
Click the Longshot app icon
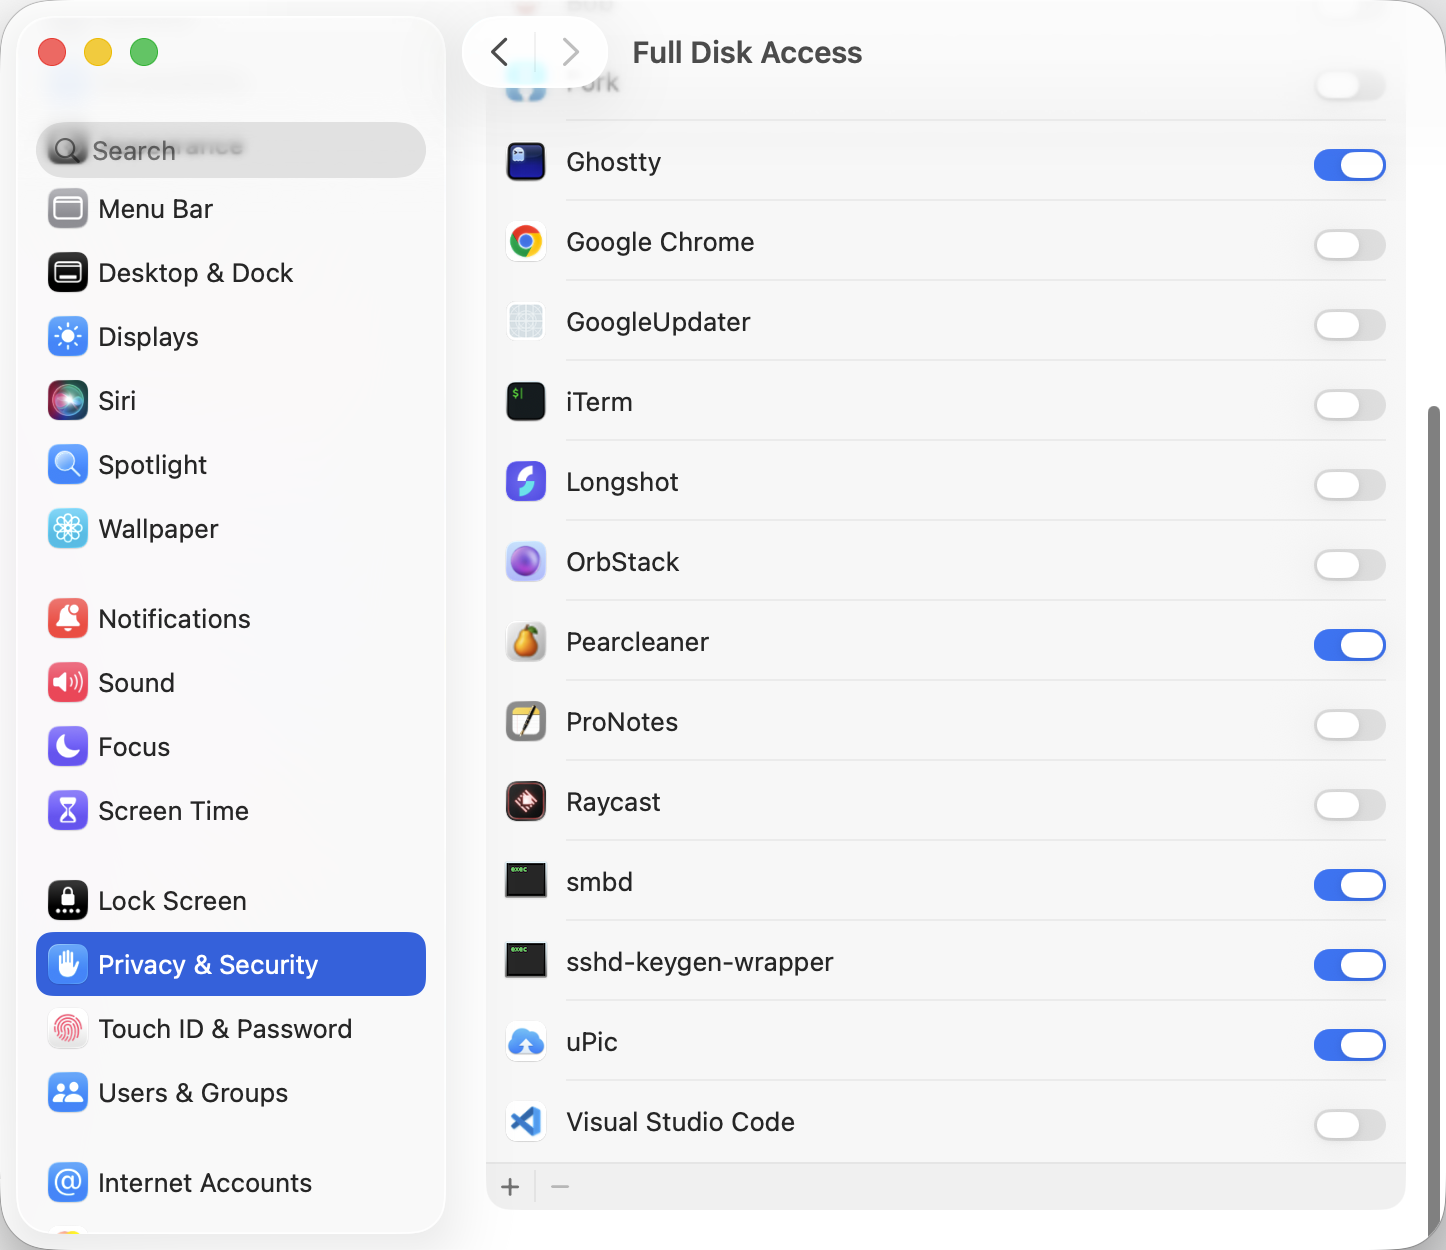526,482
